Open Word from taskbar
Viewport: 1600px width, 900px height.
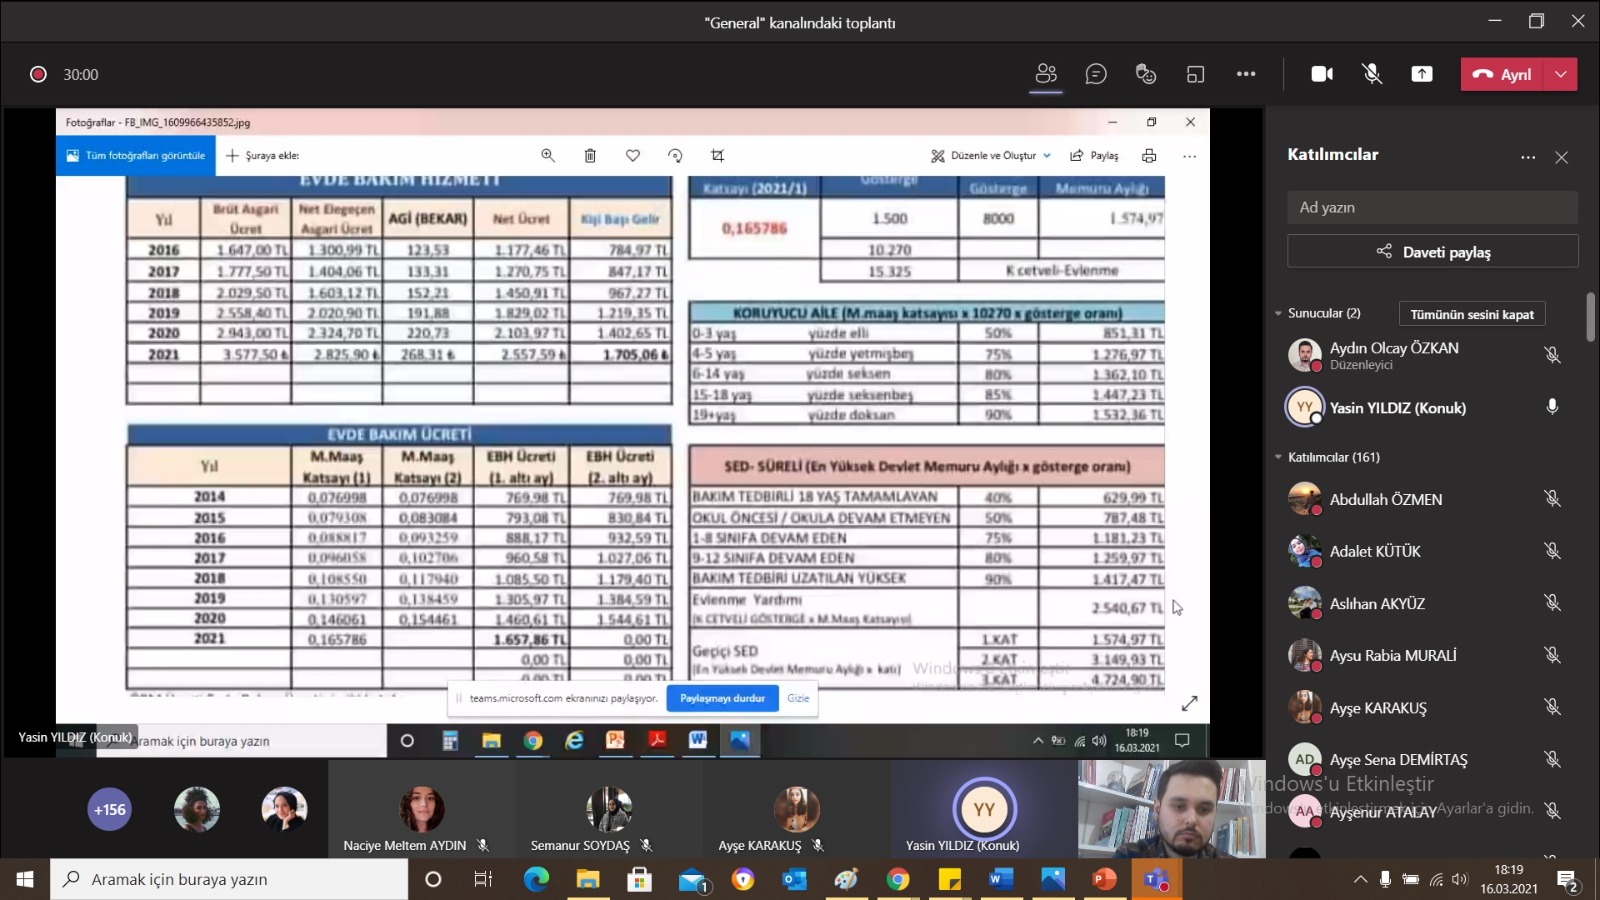(1000, 879)
